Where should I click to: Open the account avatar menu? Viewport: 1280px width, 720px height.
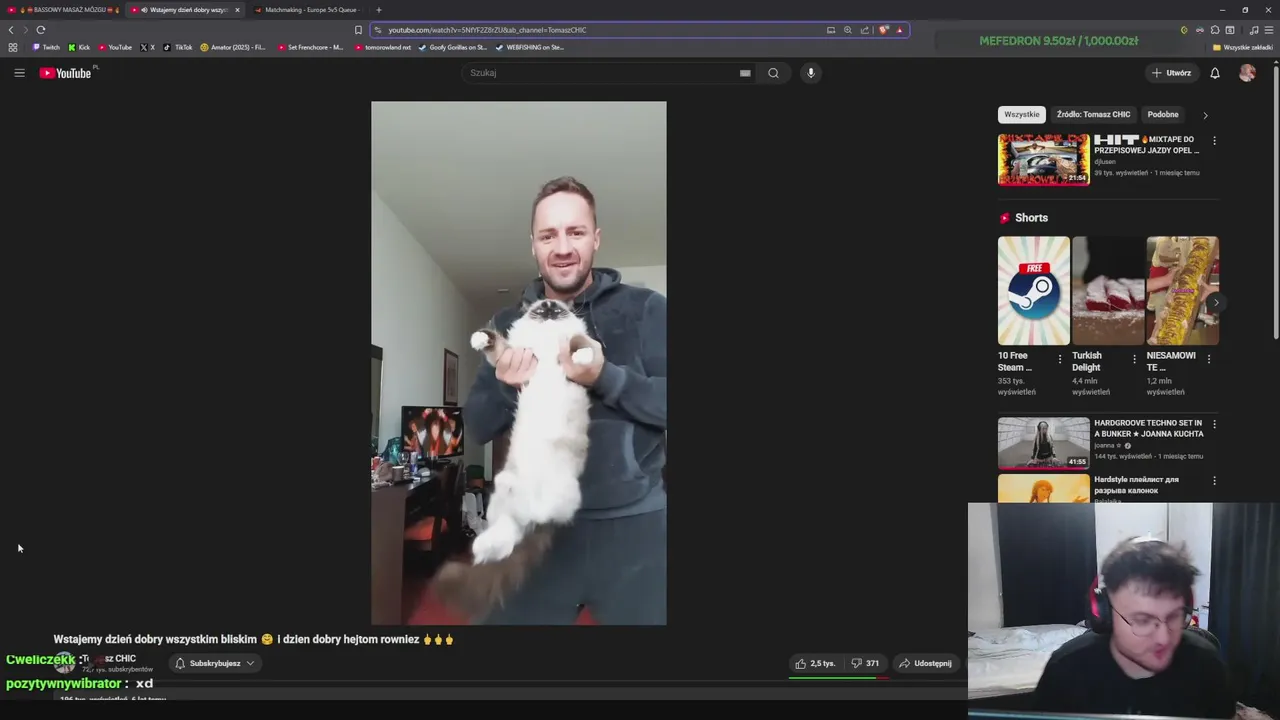(x=1247, y=73)
